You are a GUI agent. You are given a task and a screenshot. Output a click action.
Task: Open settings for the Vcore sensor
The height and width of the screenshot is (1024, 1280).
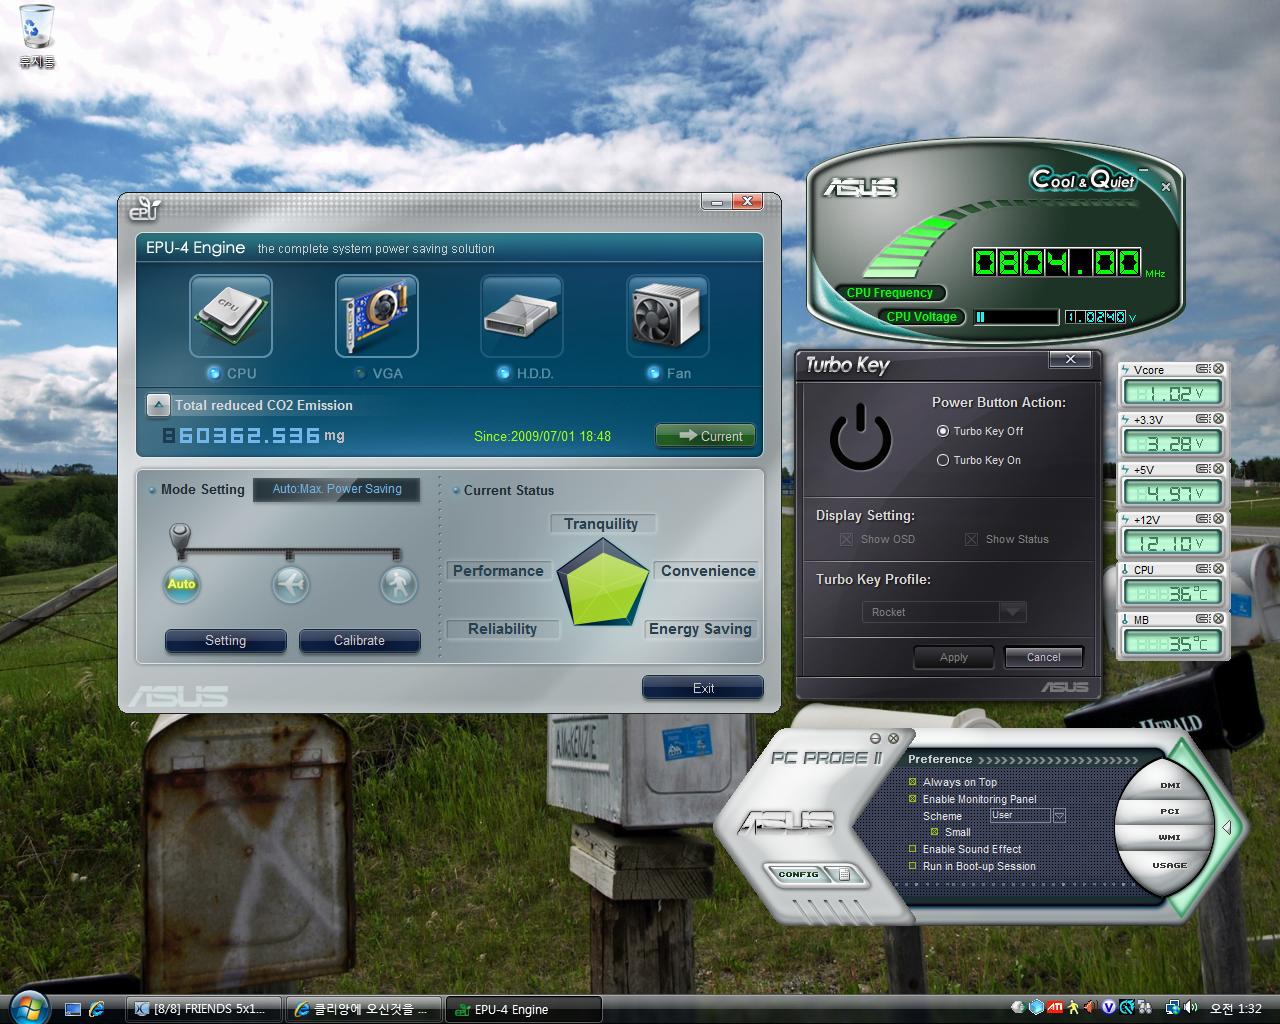(1203, 369)
